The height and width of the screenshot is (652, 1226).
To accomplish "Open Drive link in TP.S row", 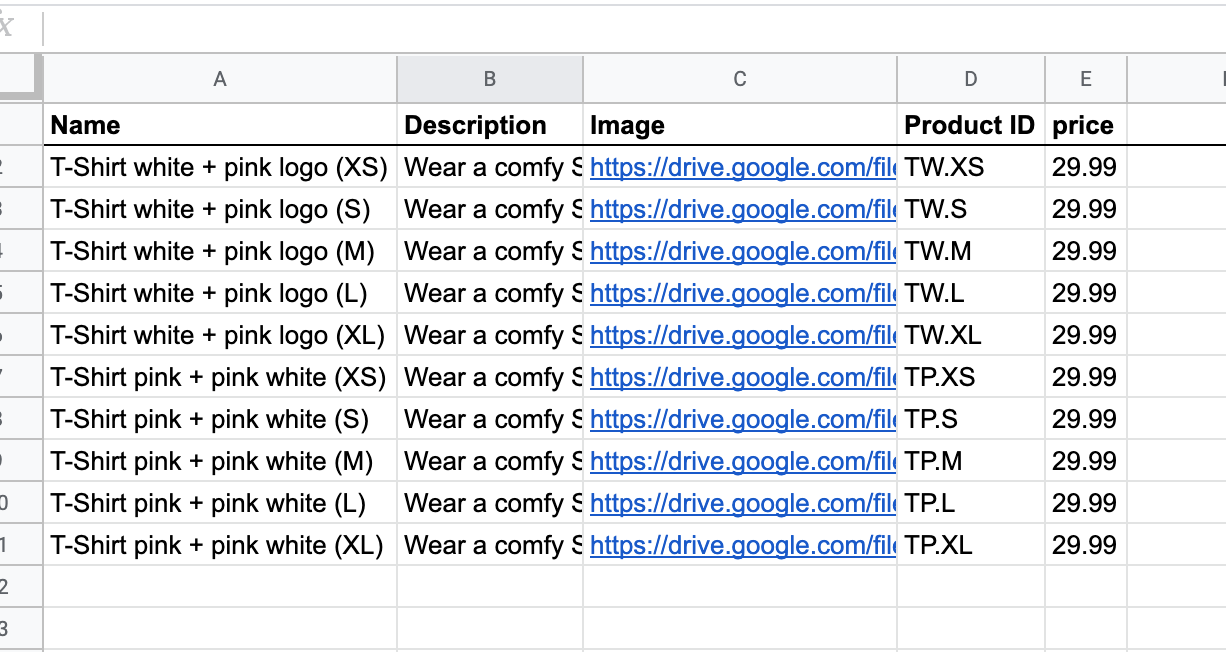I will point(742,420).
